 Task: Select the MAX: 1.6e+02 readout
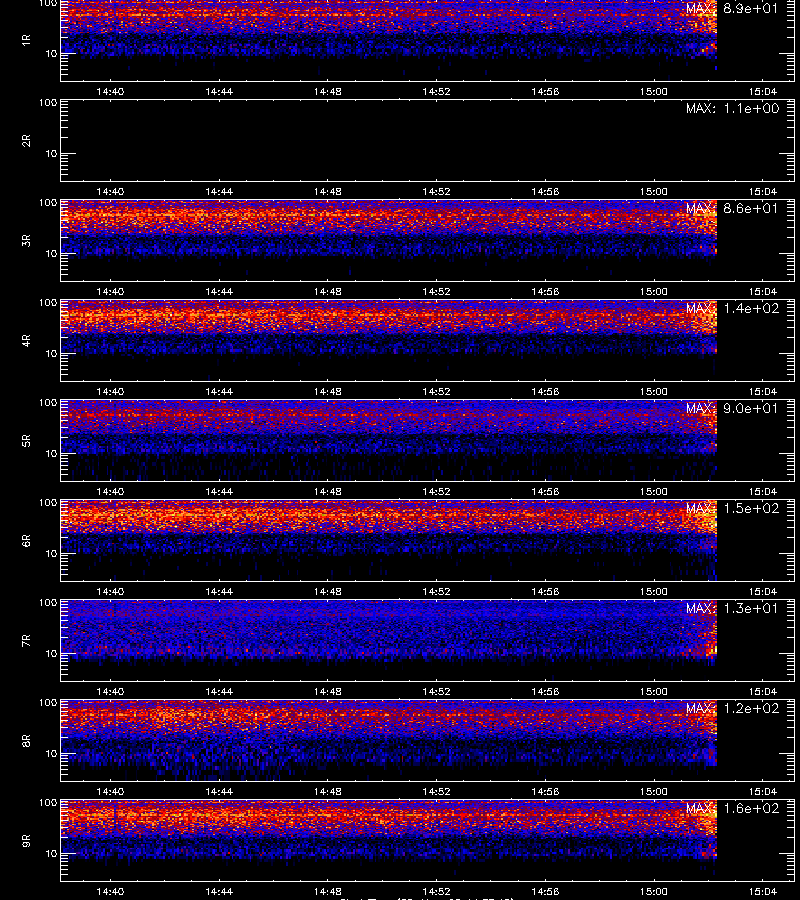tap(732, 808)
